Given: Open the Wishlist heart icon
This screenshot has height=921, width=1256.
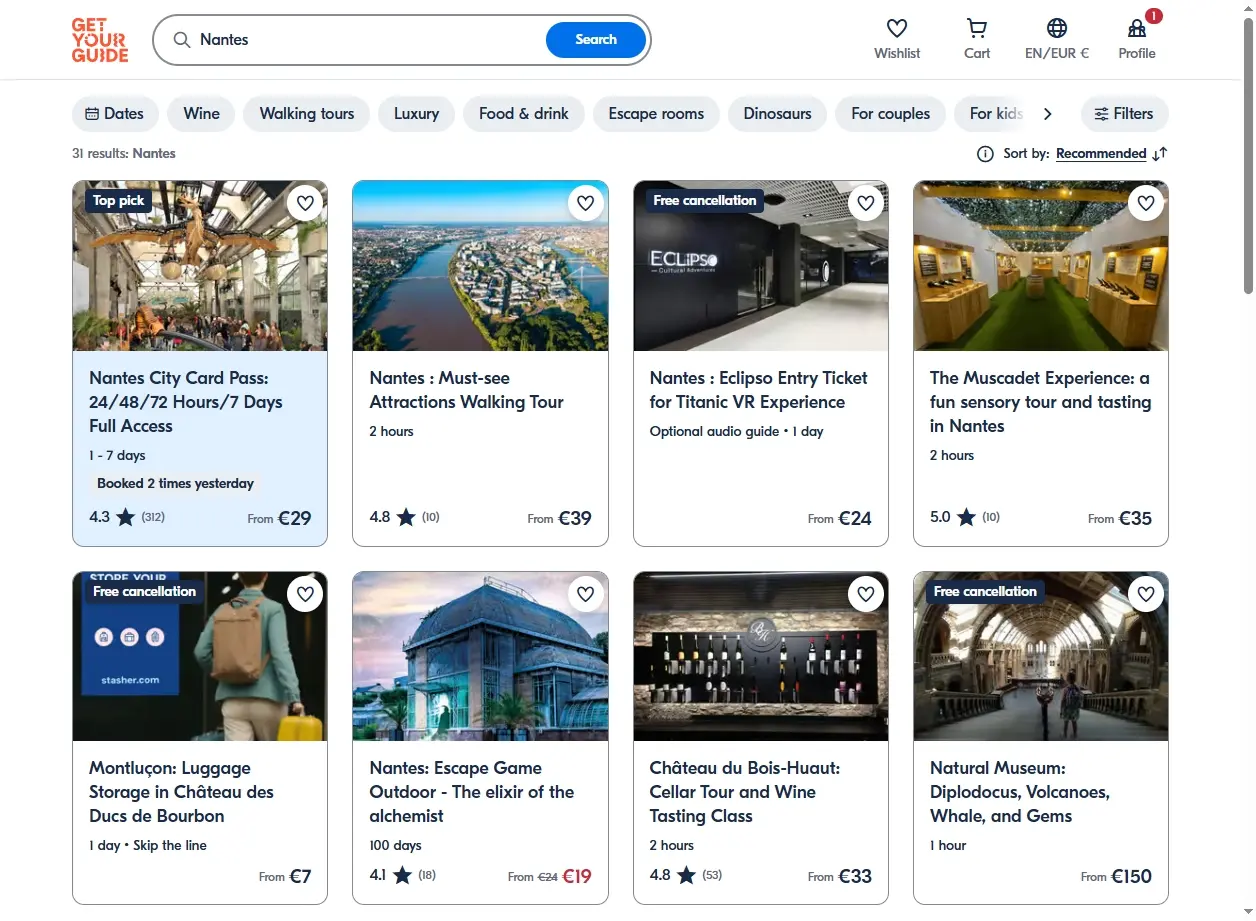Looking at the screenshot, I should point(897,29).
